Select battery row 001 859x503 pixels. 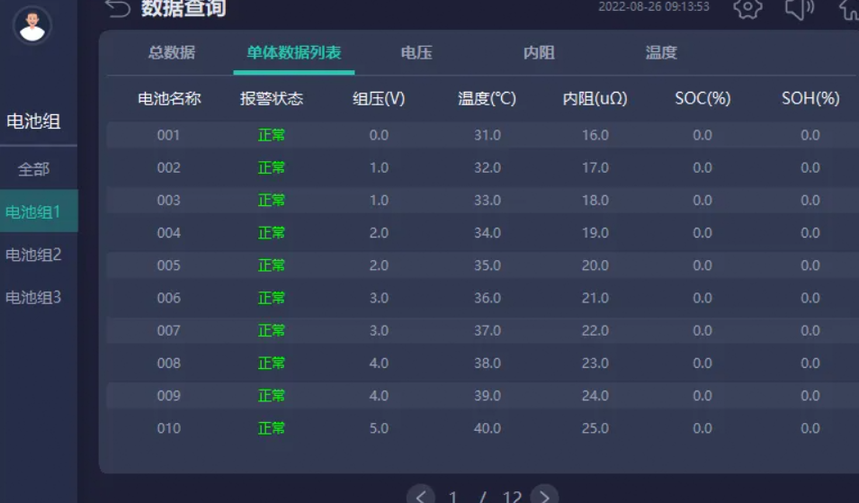pyautogui.click(x=482, y=135)
